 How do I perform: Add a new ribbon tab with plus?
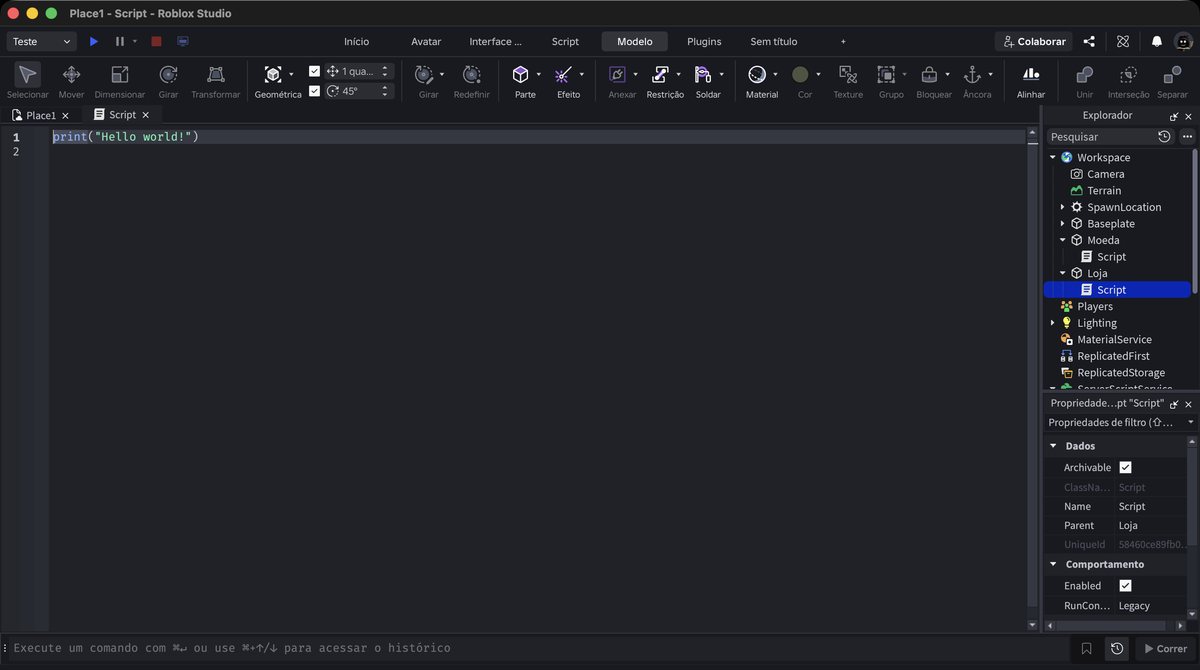coord(843,41)
